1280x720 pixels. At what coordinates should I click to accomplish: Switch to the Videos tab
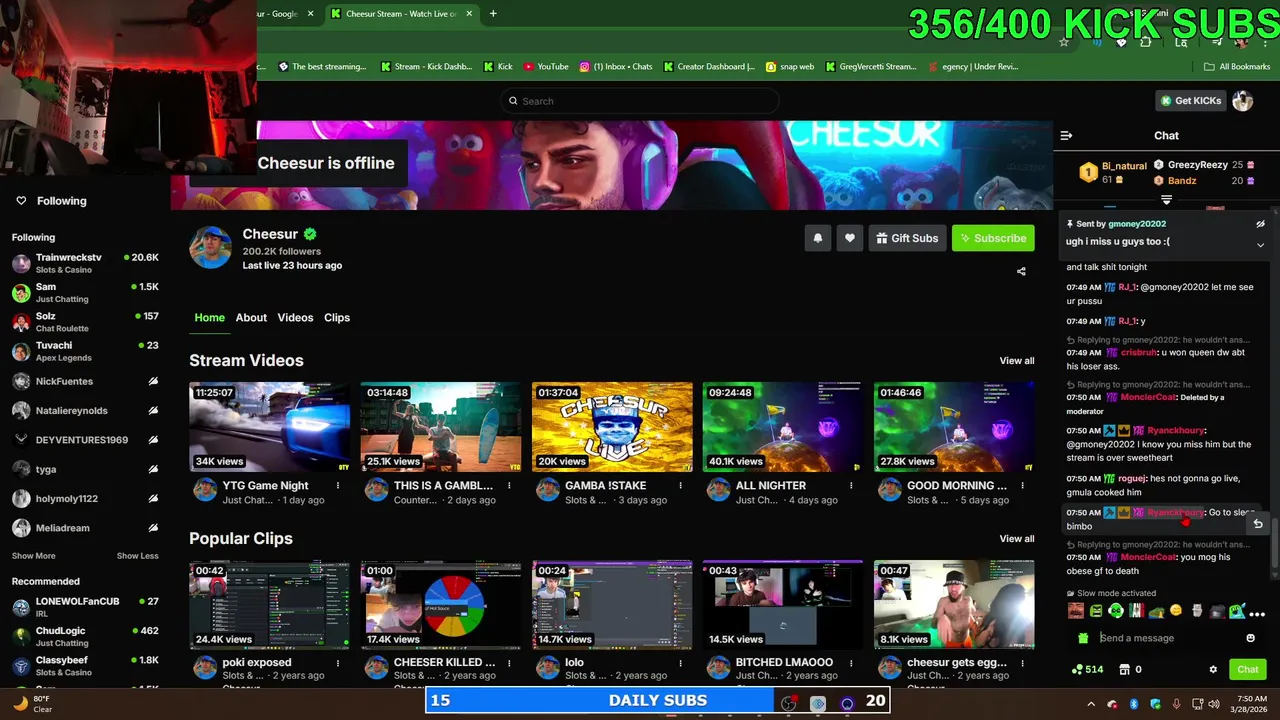pyautogui.click(x=295, y=318)
